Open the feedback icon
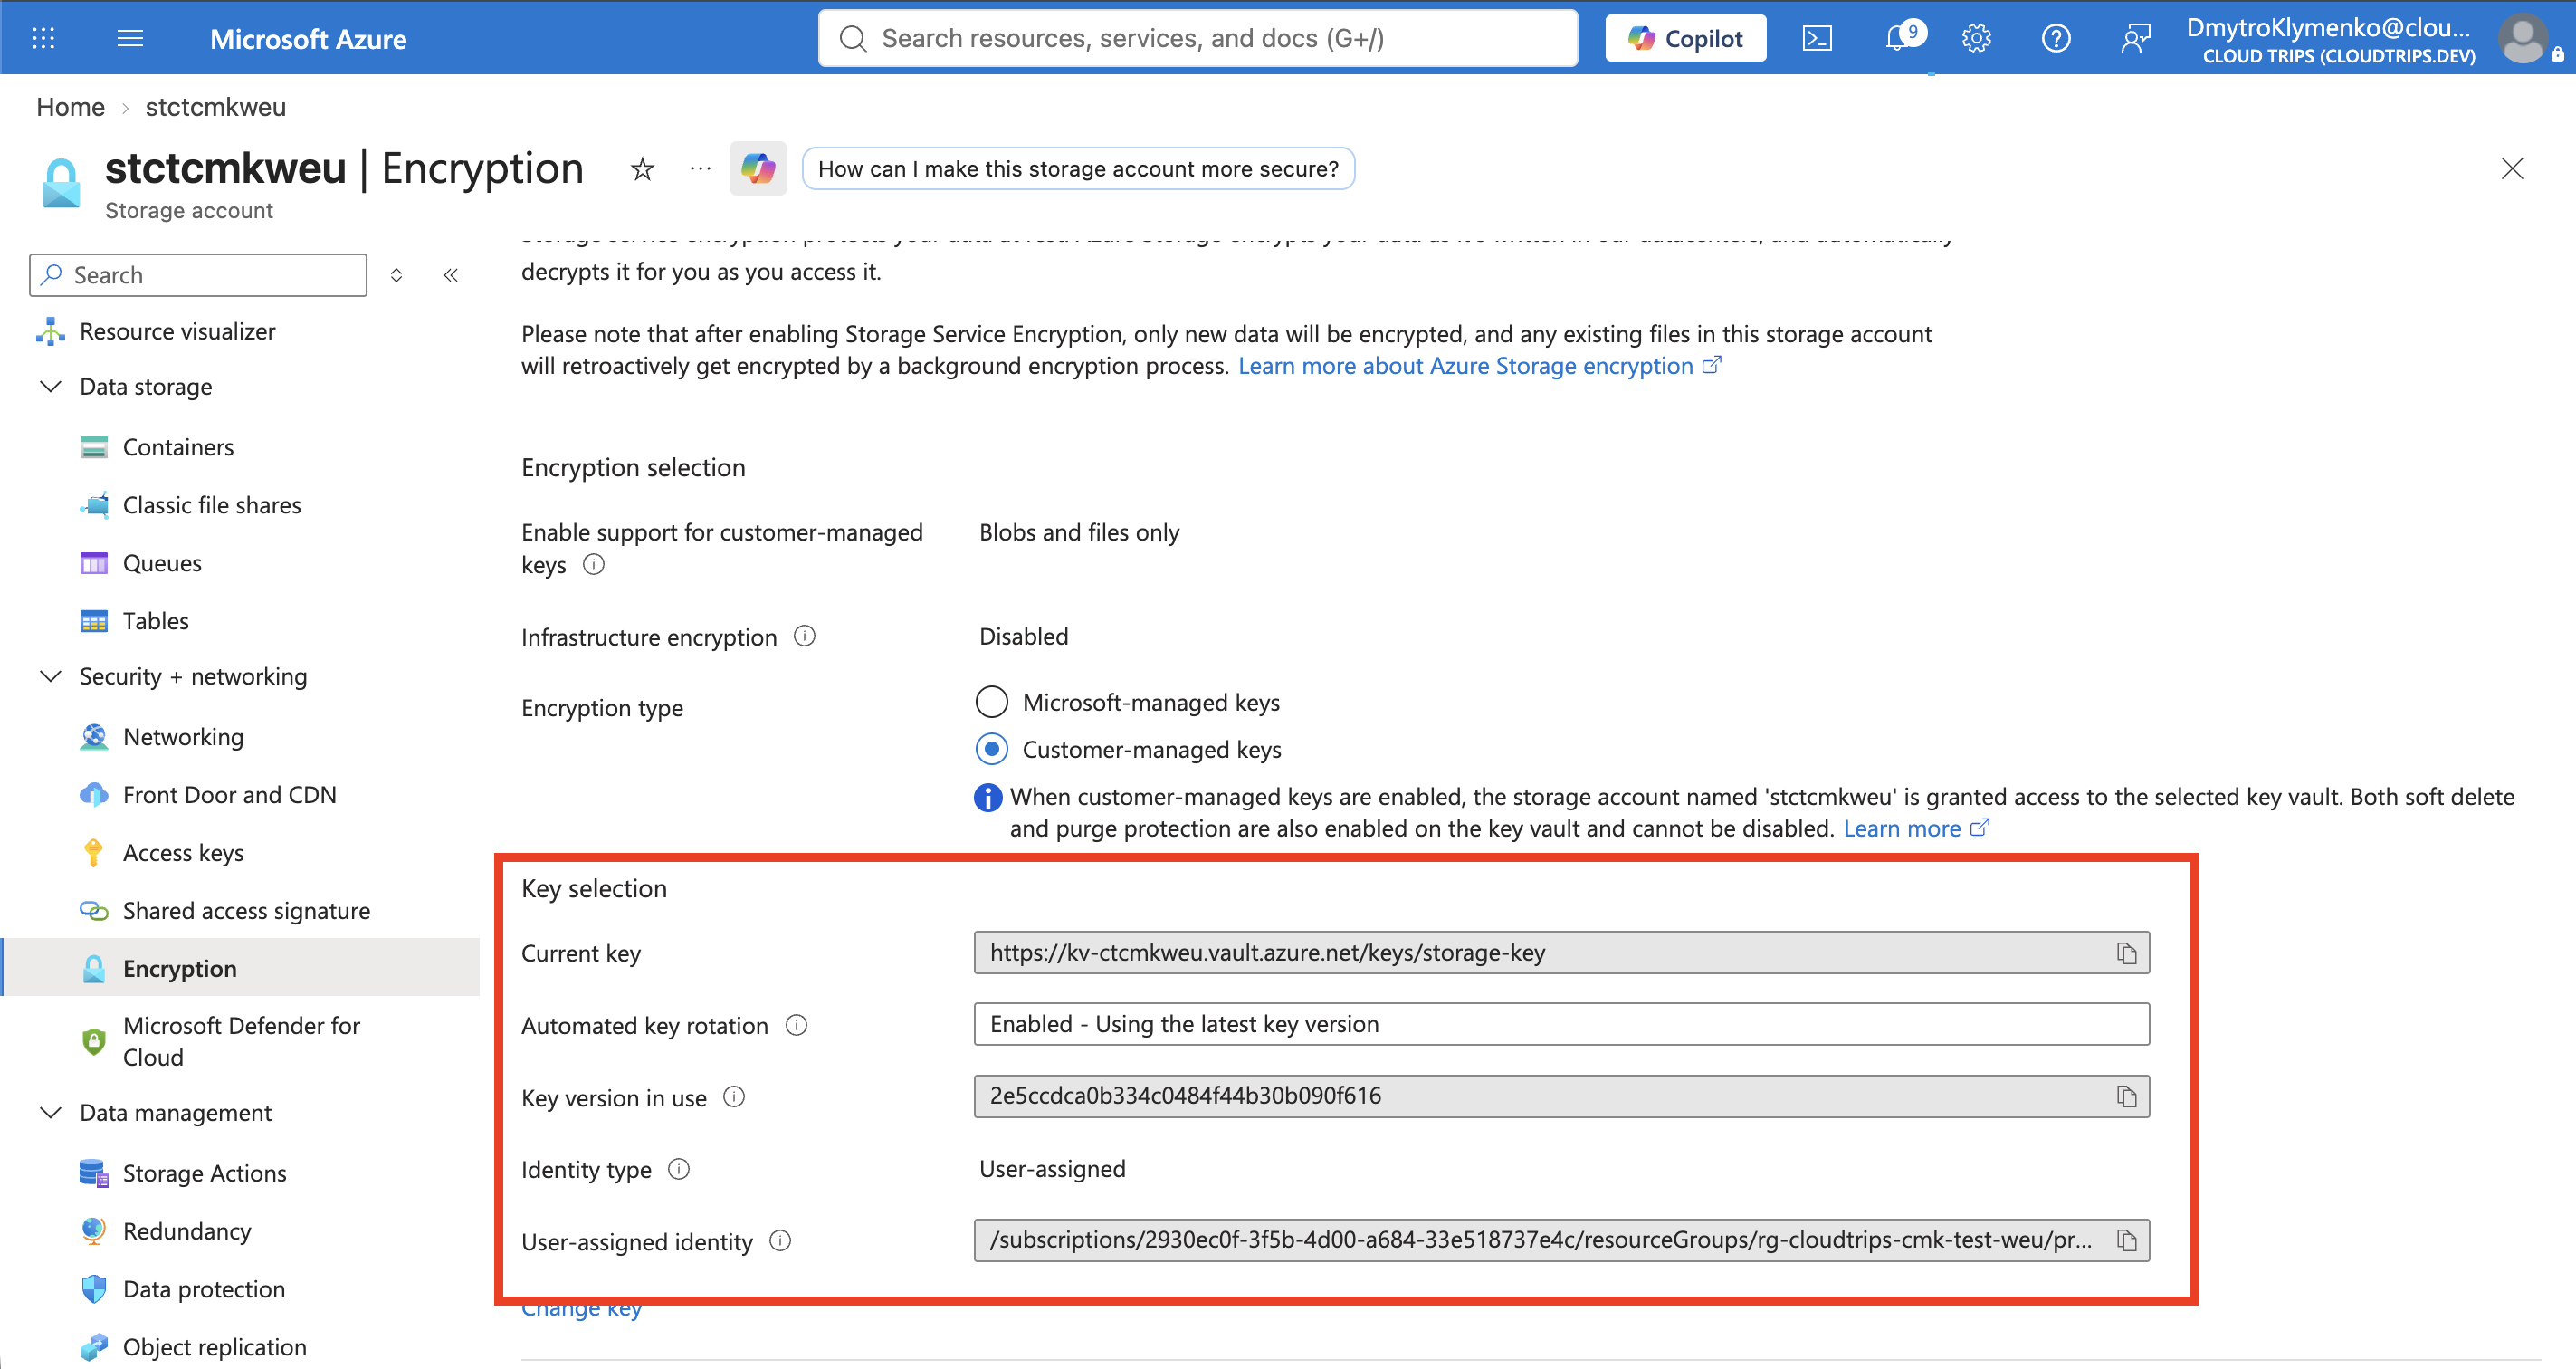2576x1369 pixels. pos(2135,38)
